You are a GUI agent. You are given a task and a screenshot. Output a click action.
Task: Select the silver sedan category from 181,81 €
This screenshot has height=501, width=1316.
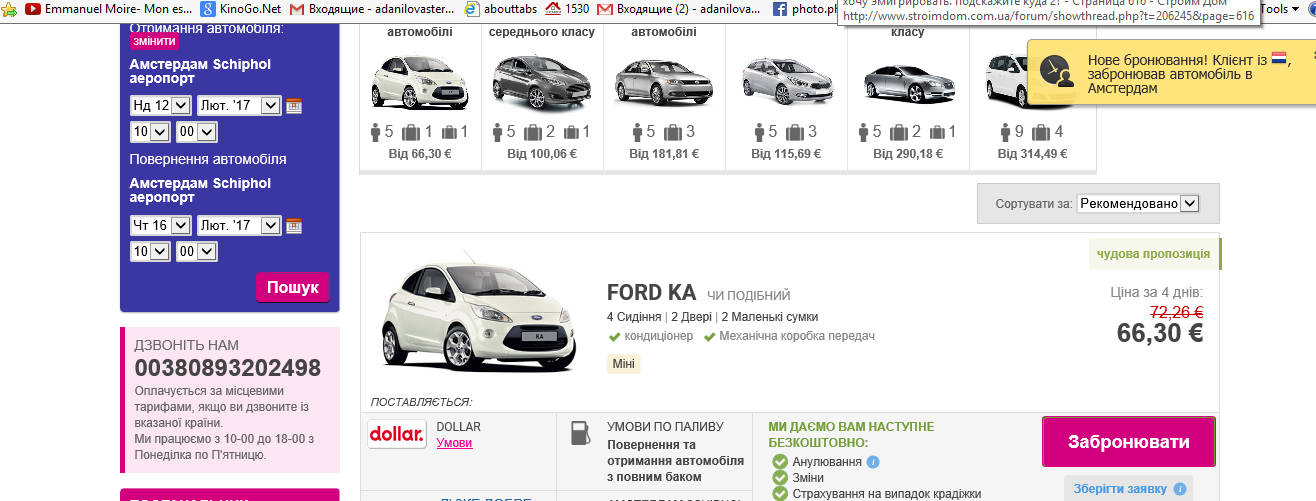pos(664,82)
